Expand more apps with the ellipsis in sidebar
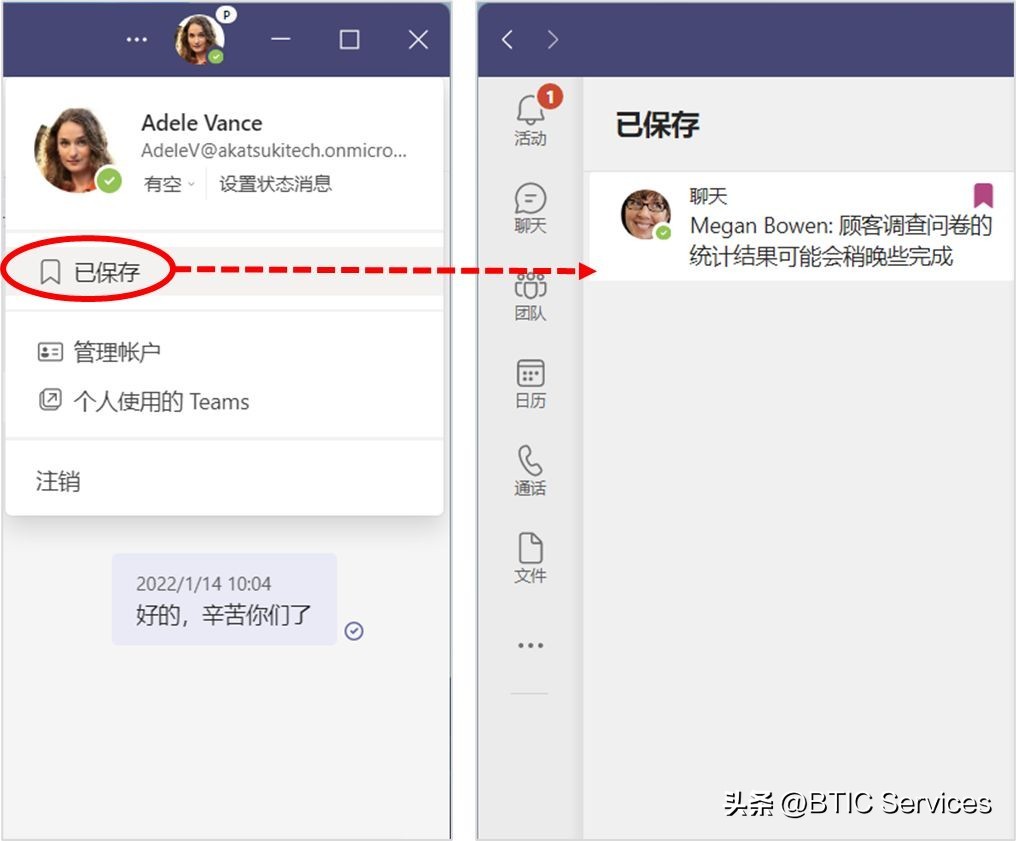This screenshot has width=1016, height=841. [530, 645]
